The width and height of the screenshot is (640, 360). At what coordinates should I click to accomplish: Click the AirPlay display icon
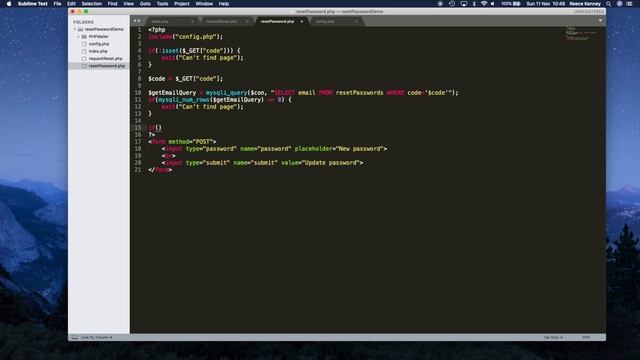pos(464,4)
